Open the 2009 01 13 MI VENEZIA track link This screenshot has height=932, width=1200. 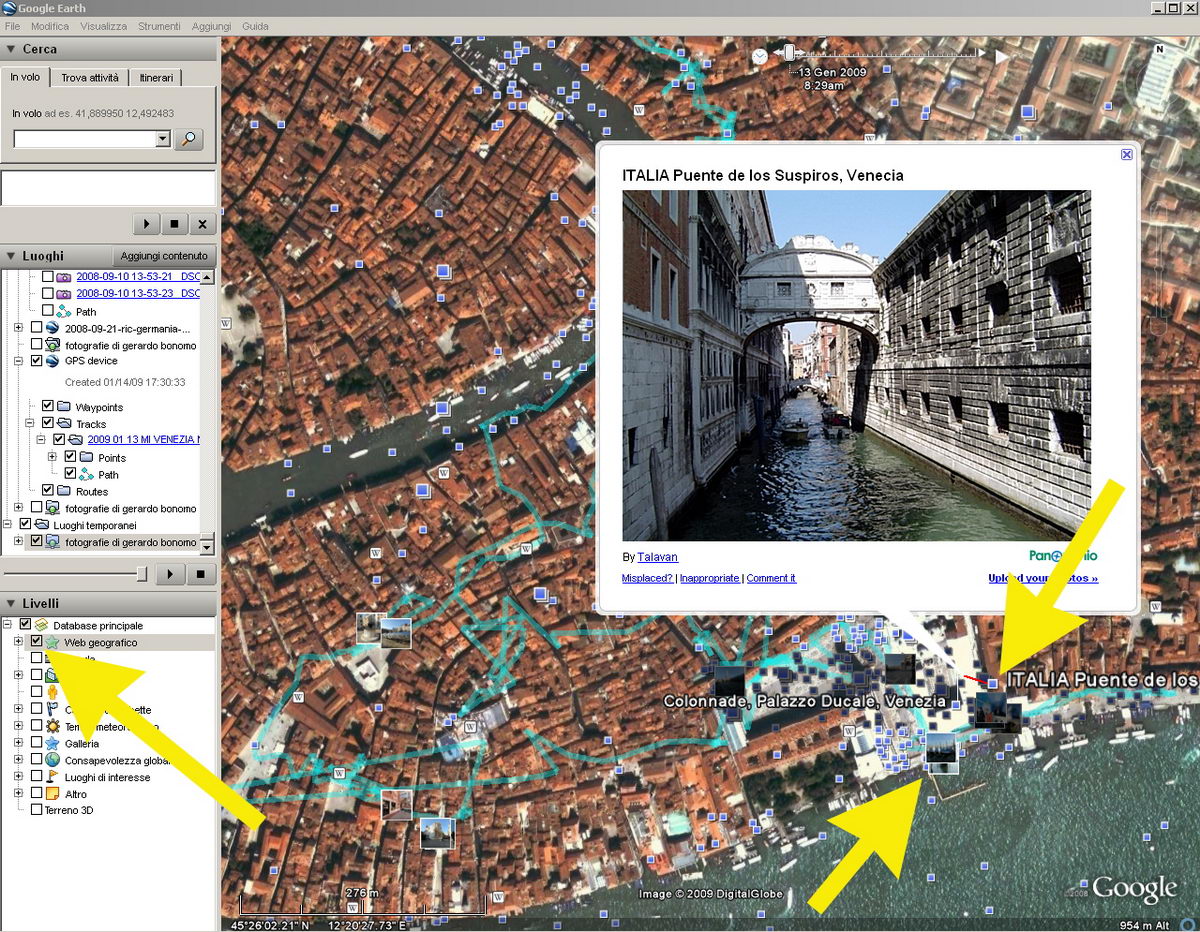click(x=143, y=440)
